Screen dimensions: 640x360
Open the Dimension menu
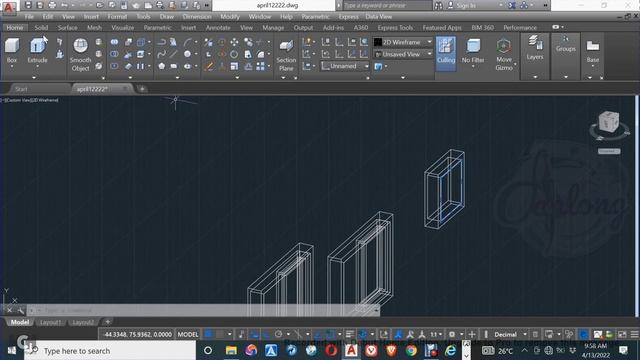pyautogui.click(x=197, y=17)
